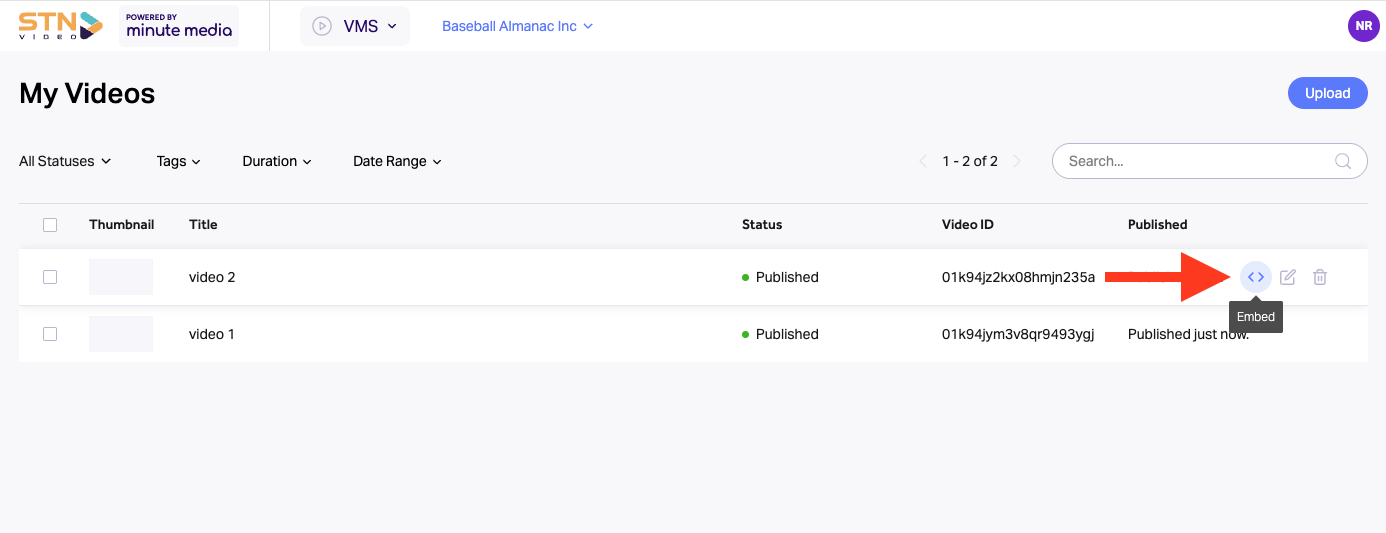The width and height of the screenshot is (1386, 533).
Task: Click 'Published just now.' text for video 1
Action: point(1188,334)
